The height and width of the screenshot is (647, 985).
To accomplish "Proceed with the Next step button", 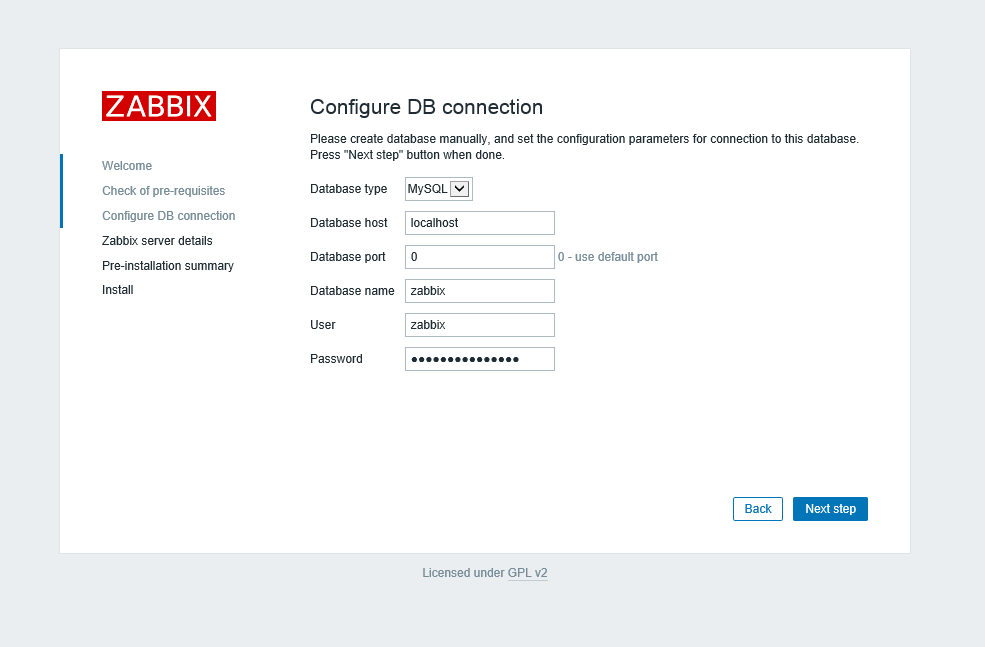I will pyautogui.click(x=830, y=509).
